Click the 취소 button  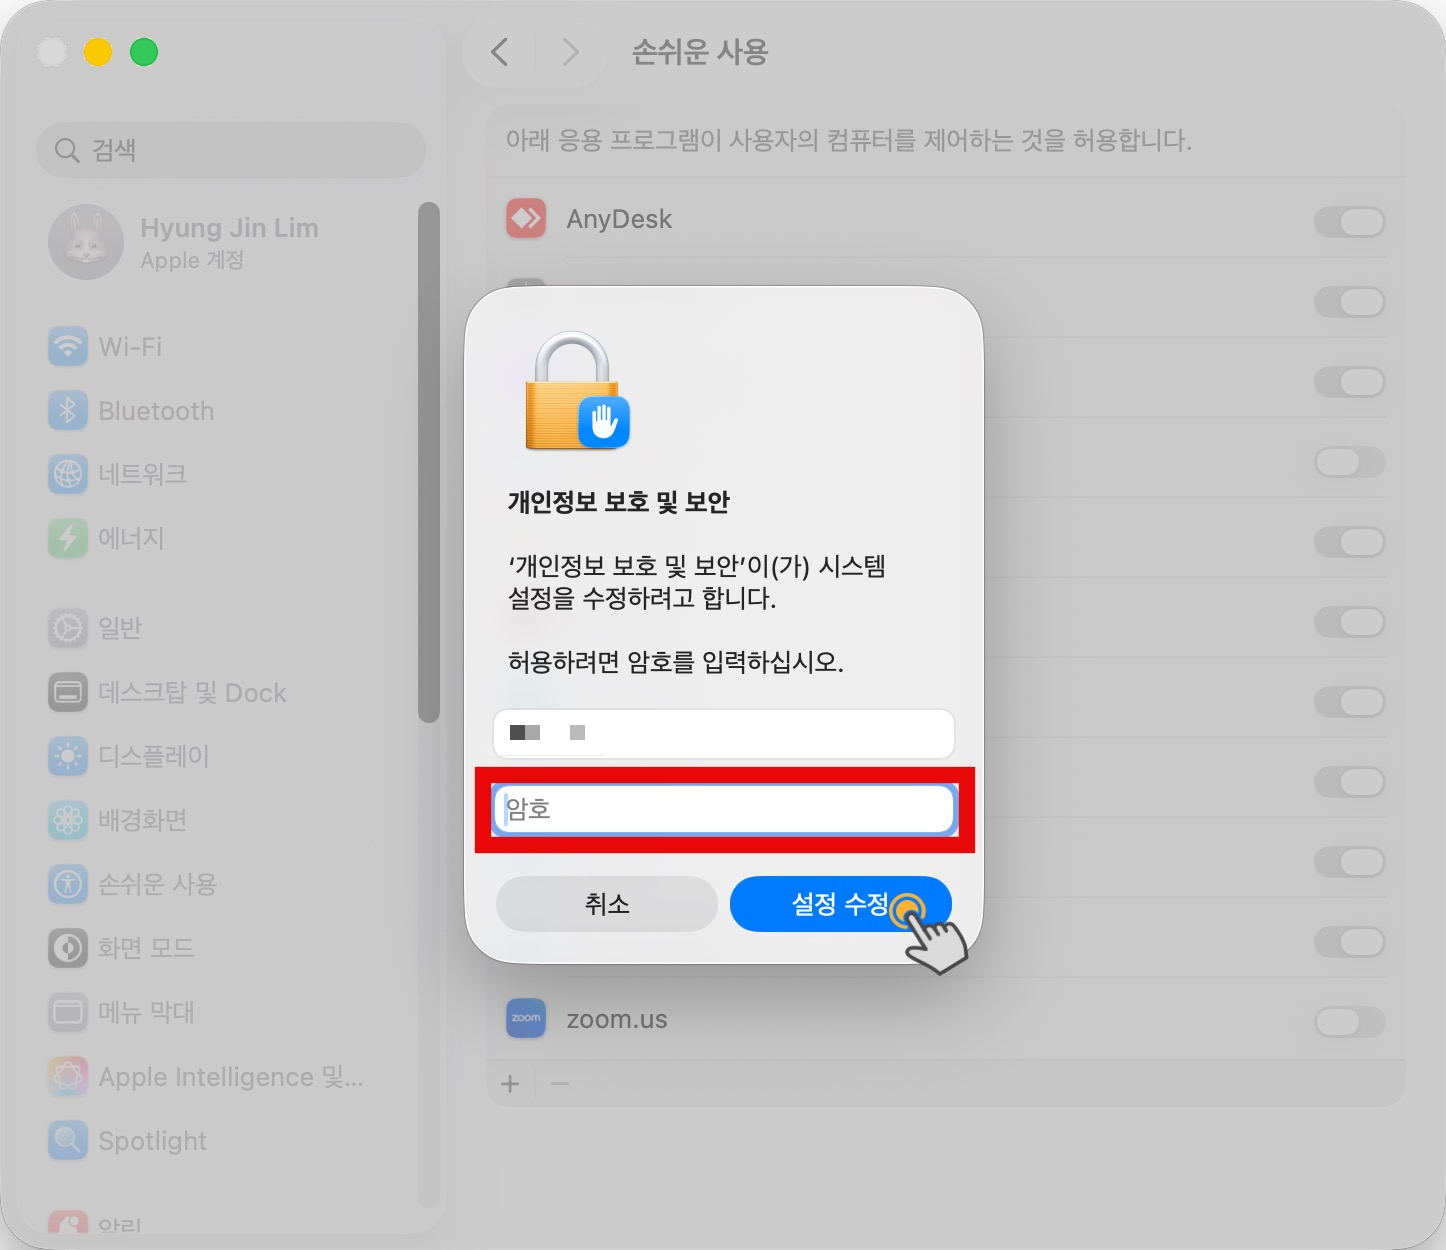pyautogui.click(x=606, y=904)
